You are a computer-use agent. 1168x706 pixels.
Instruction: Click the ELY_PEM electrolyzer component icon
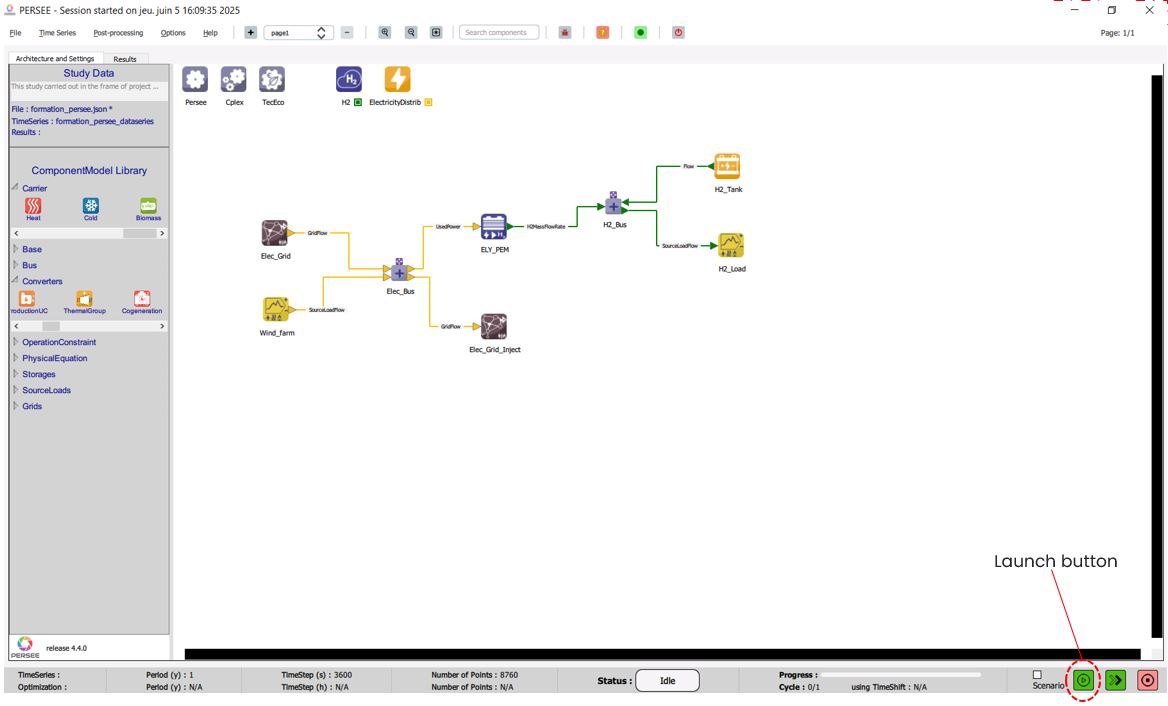493,226
